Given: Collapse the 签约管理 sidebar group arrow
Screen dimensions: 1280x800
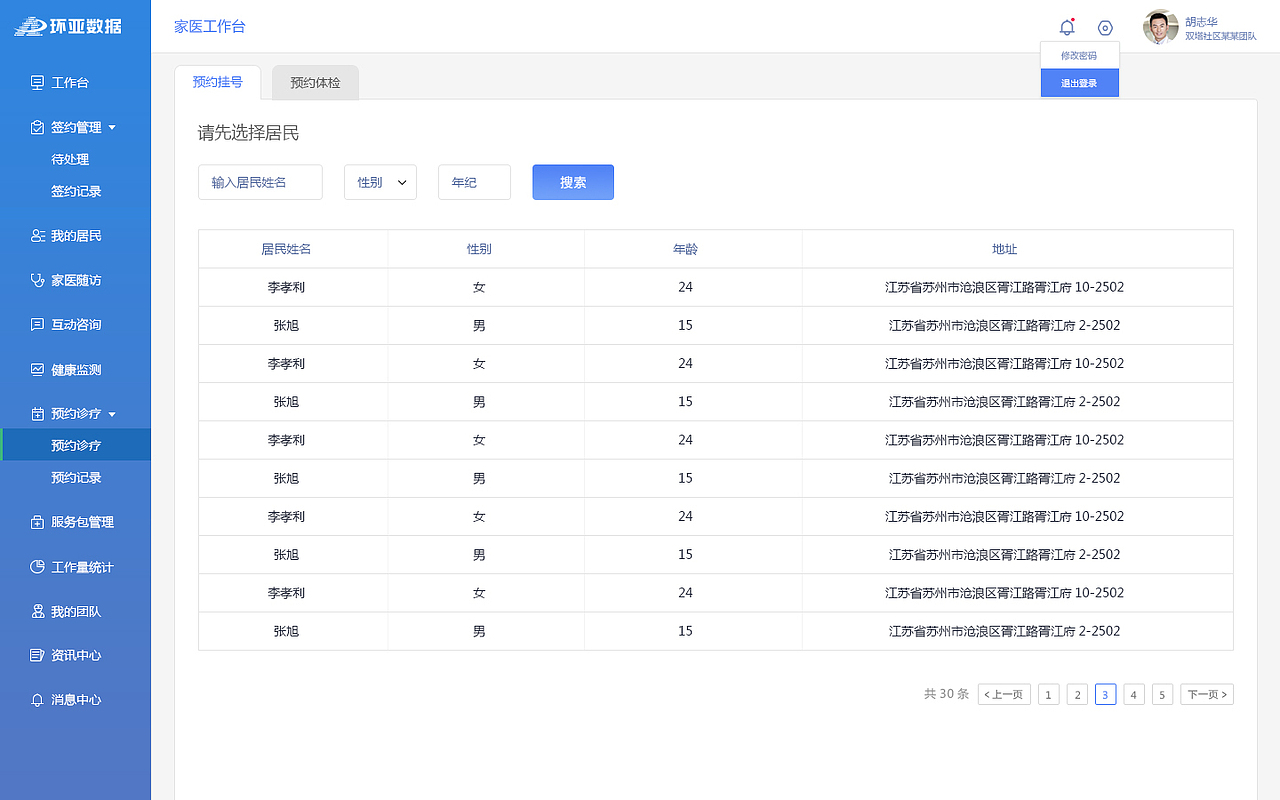Looking at the screenshot, I should pos(112,128).
